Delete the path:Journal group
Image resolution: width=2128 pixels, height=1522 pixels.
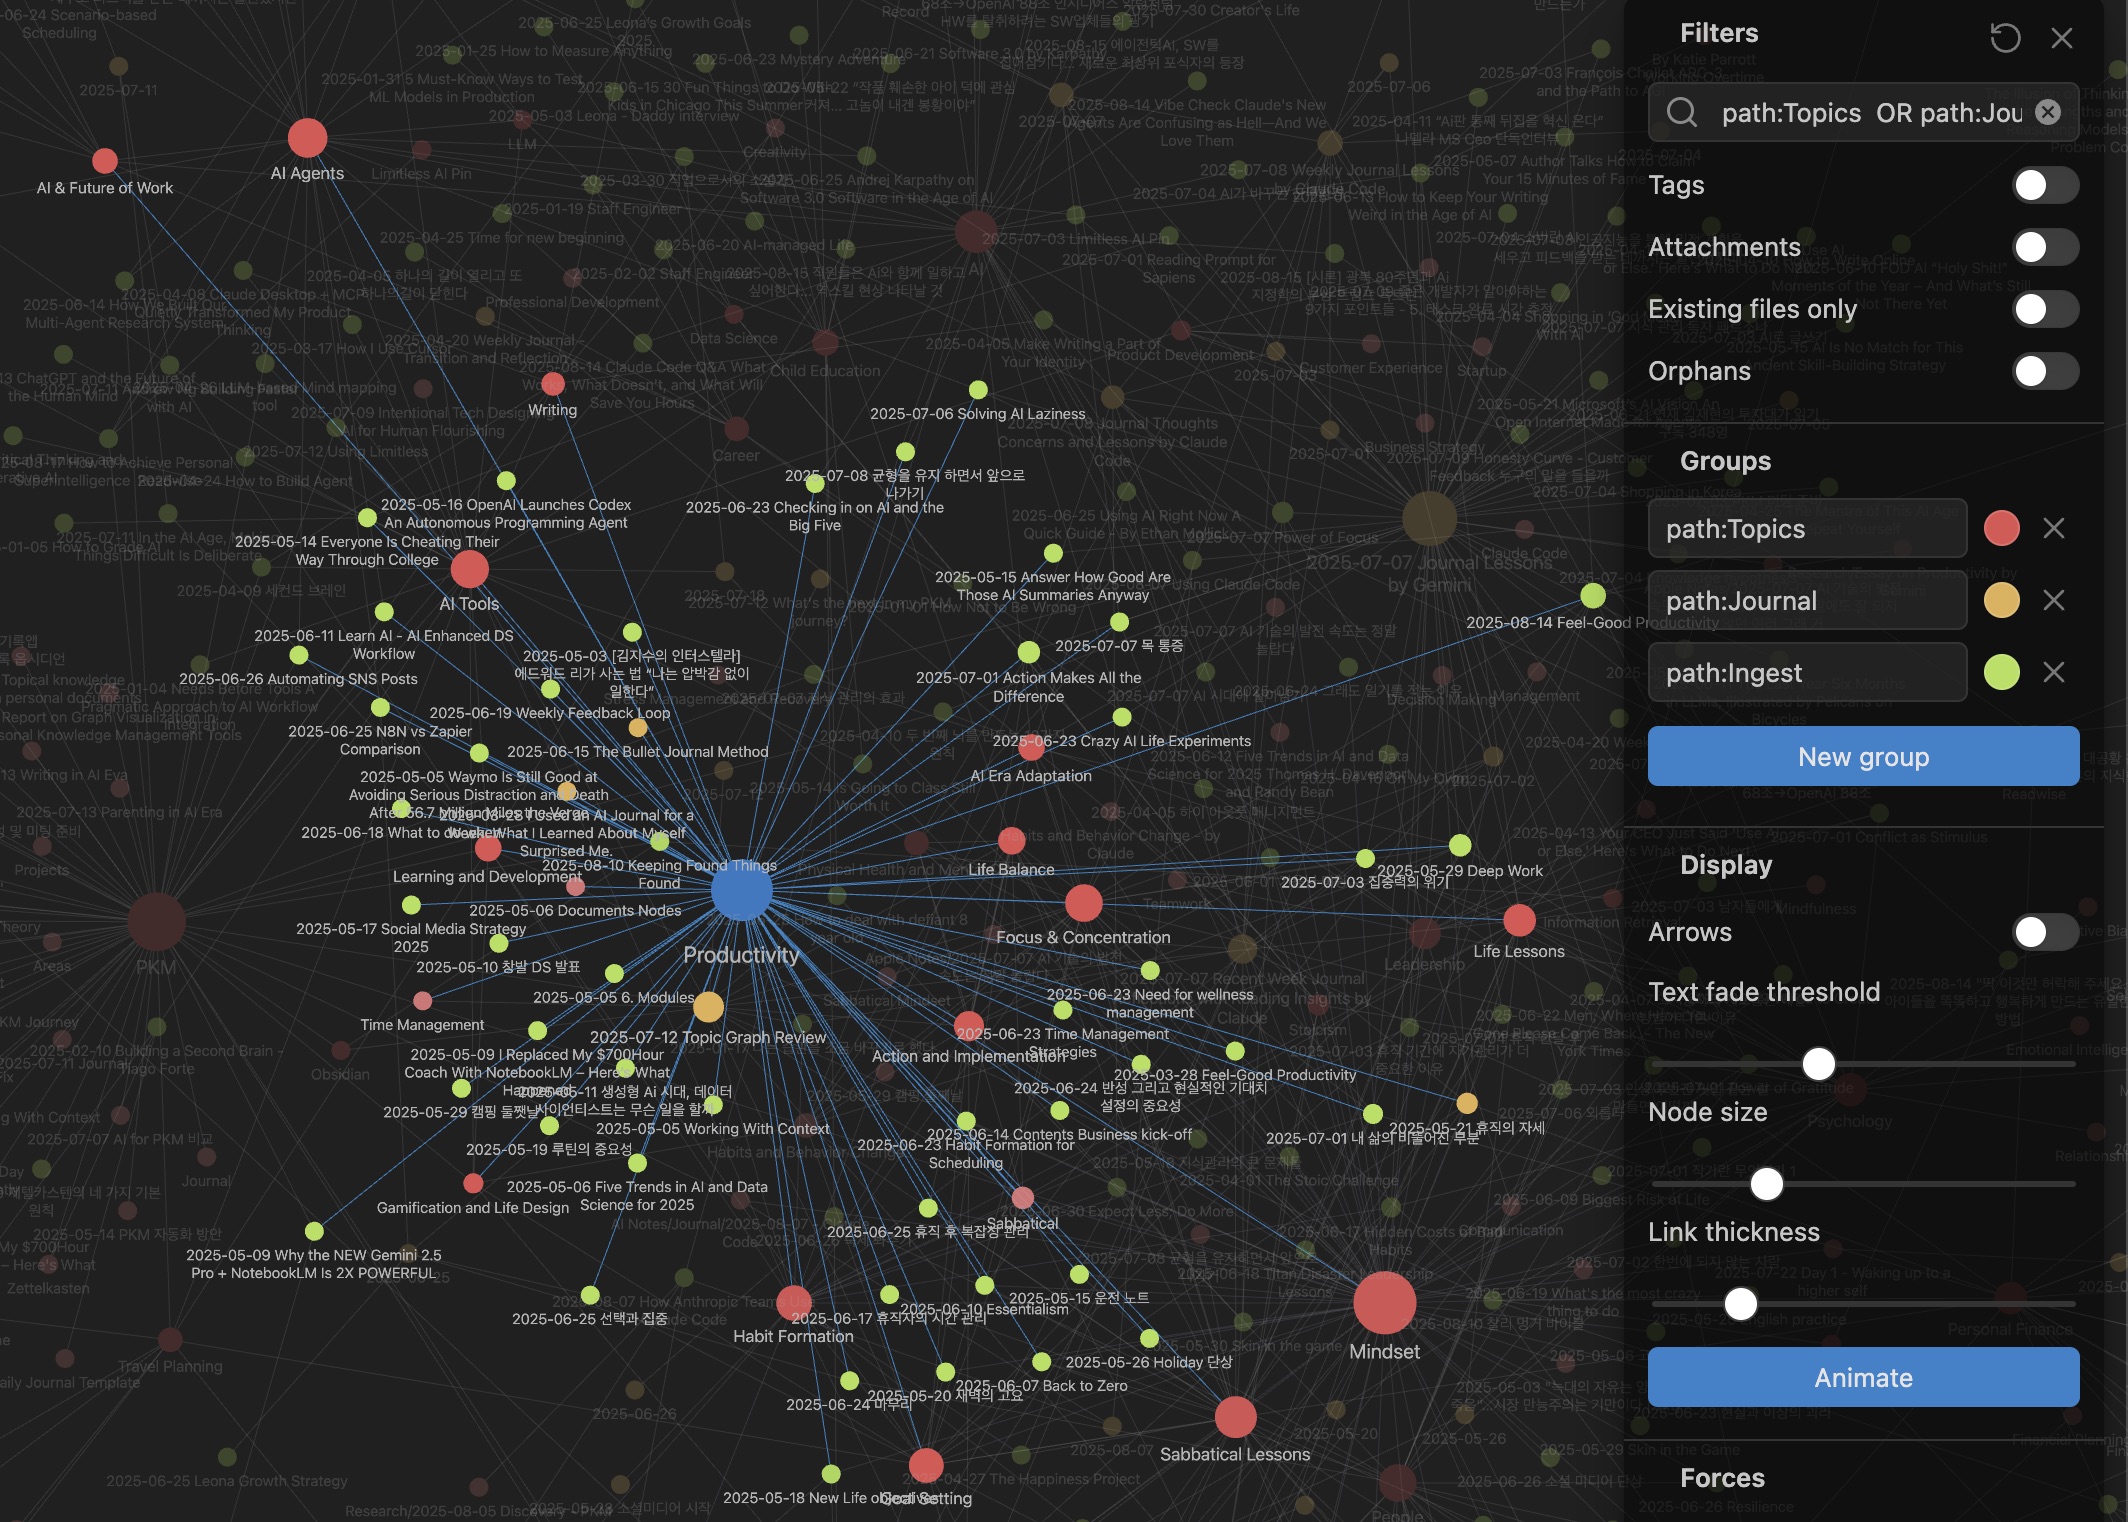coord(2053,600)
